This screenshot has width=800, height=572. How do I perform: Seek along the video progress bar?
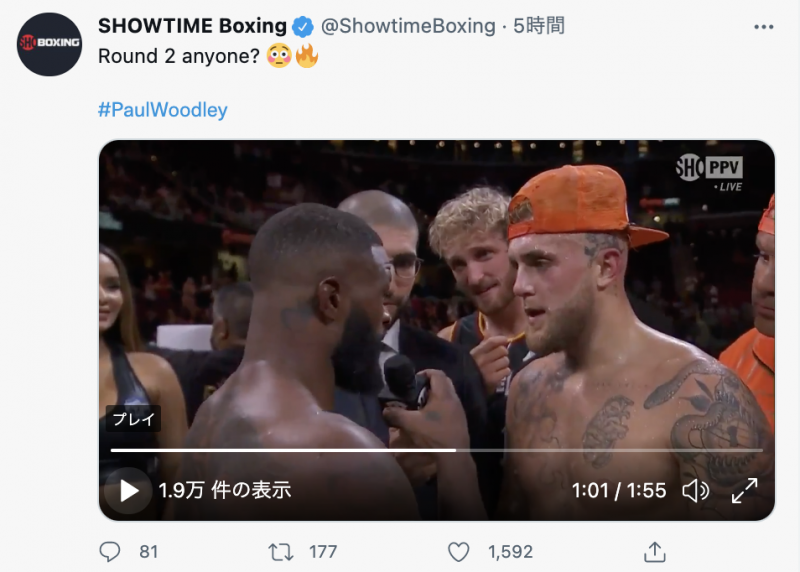tap(437, 450)
